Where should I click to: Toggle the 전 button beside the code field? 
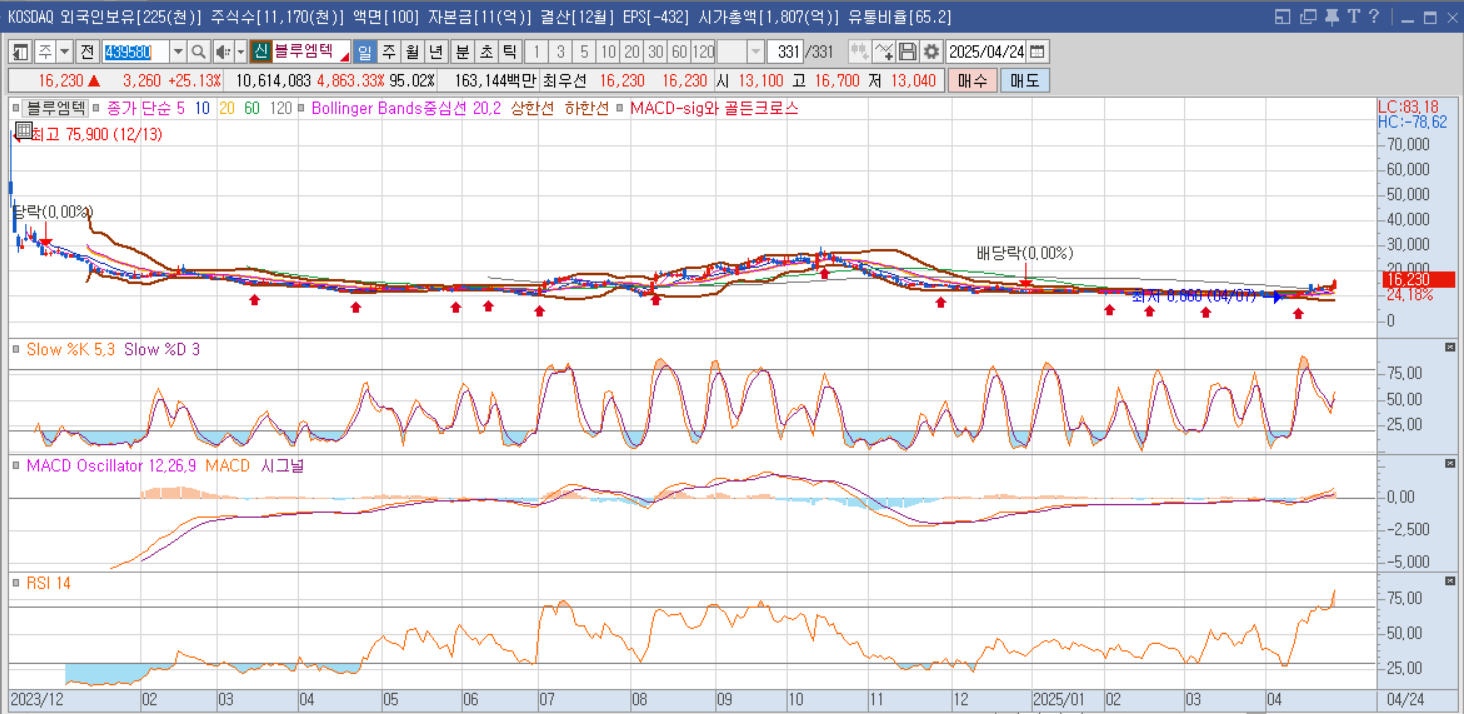88,52
